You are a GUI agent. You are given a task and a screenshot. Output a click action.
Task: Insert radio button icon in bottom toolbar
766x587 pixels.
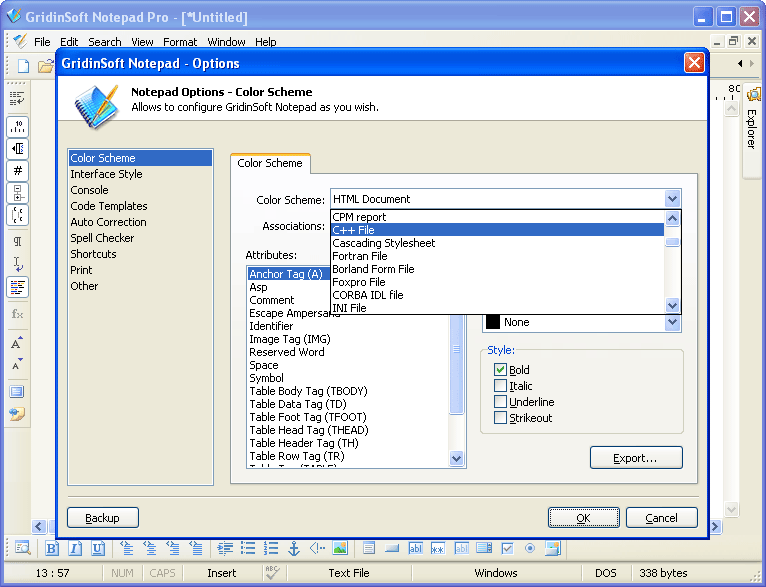click(530, 548)
